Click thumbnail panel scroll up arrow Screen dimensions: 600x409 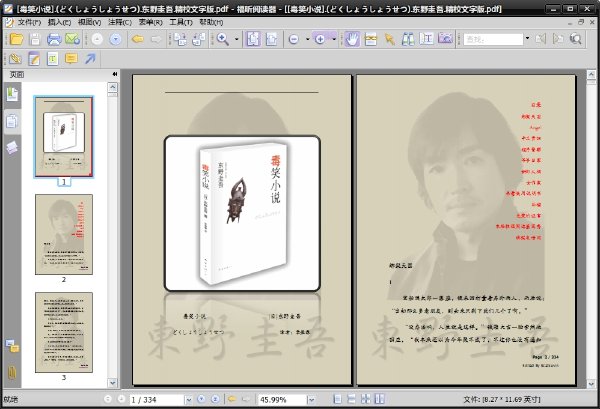point(112,88)
